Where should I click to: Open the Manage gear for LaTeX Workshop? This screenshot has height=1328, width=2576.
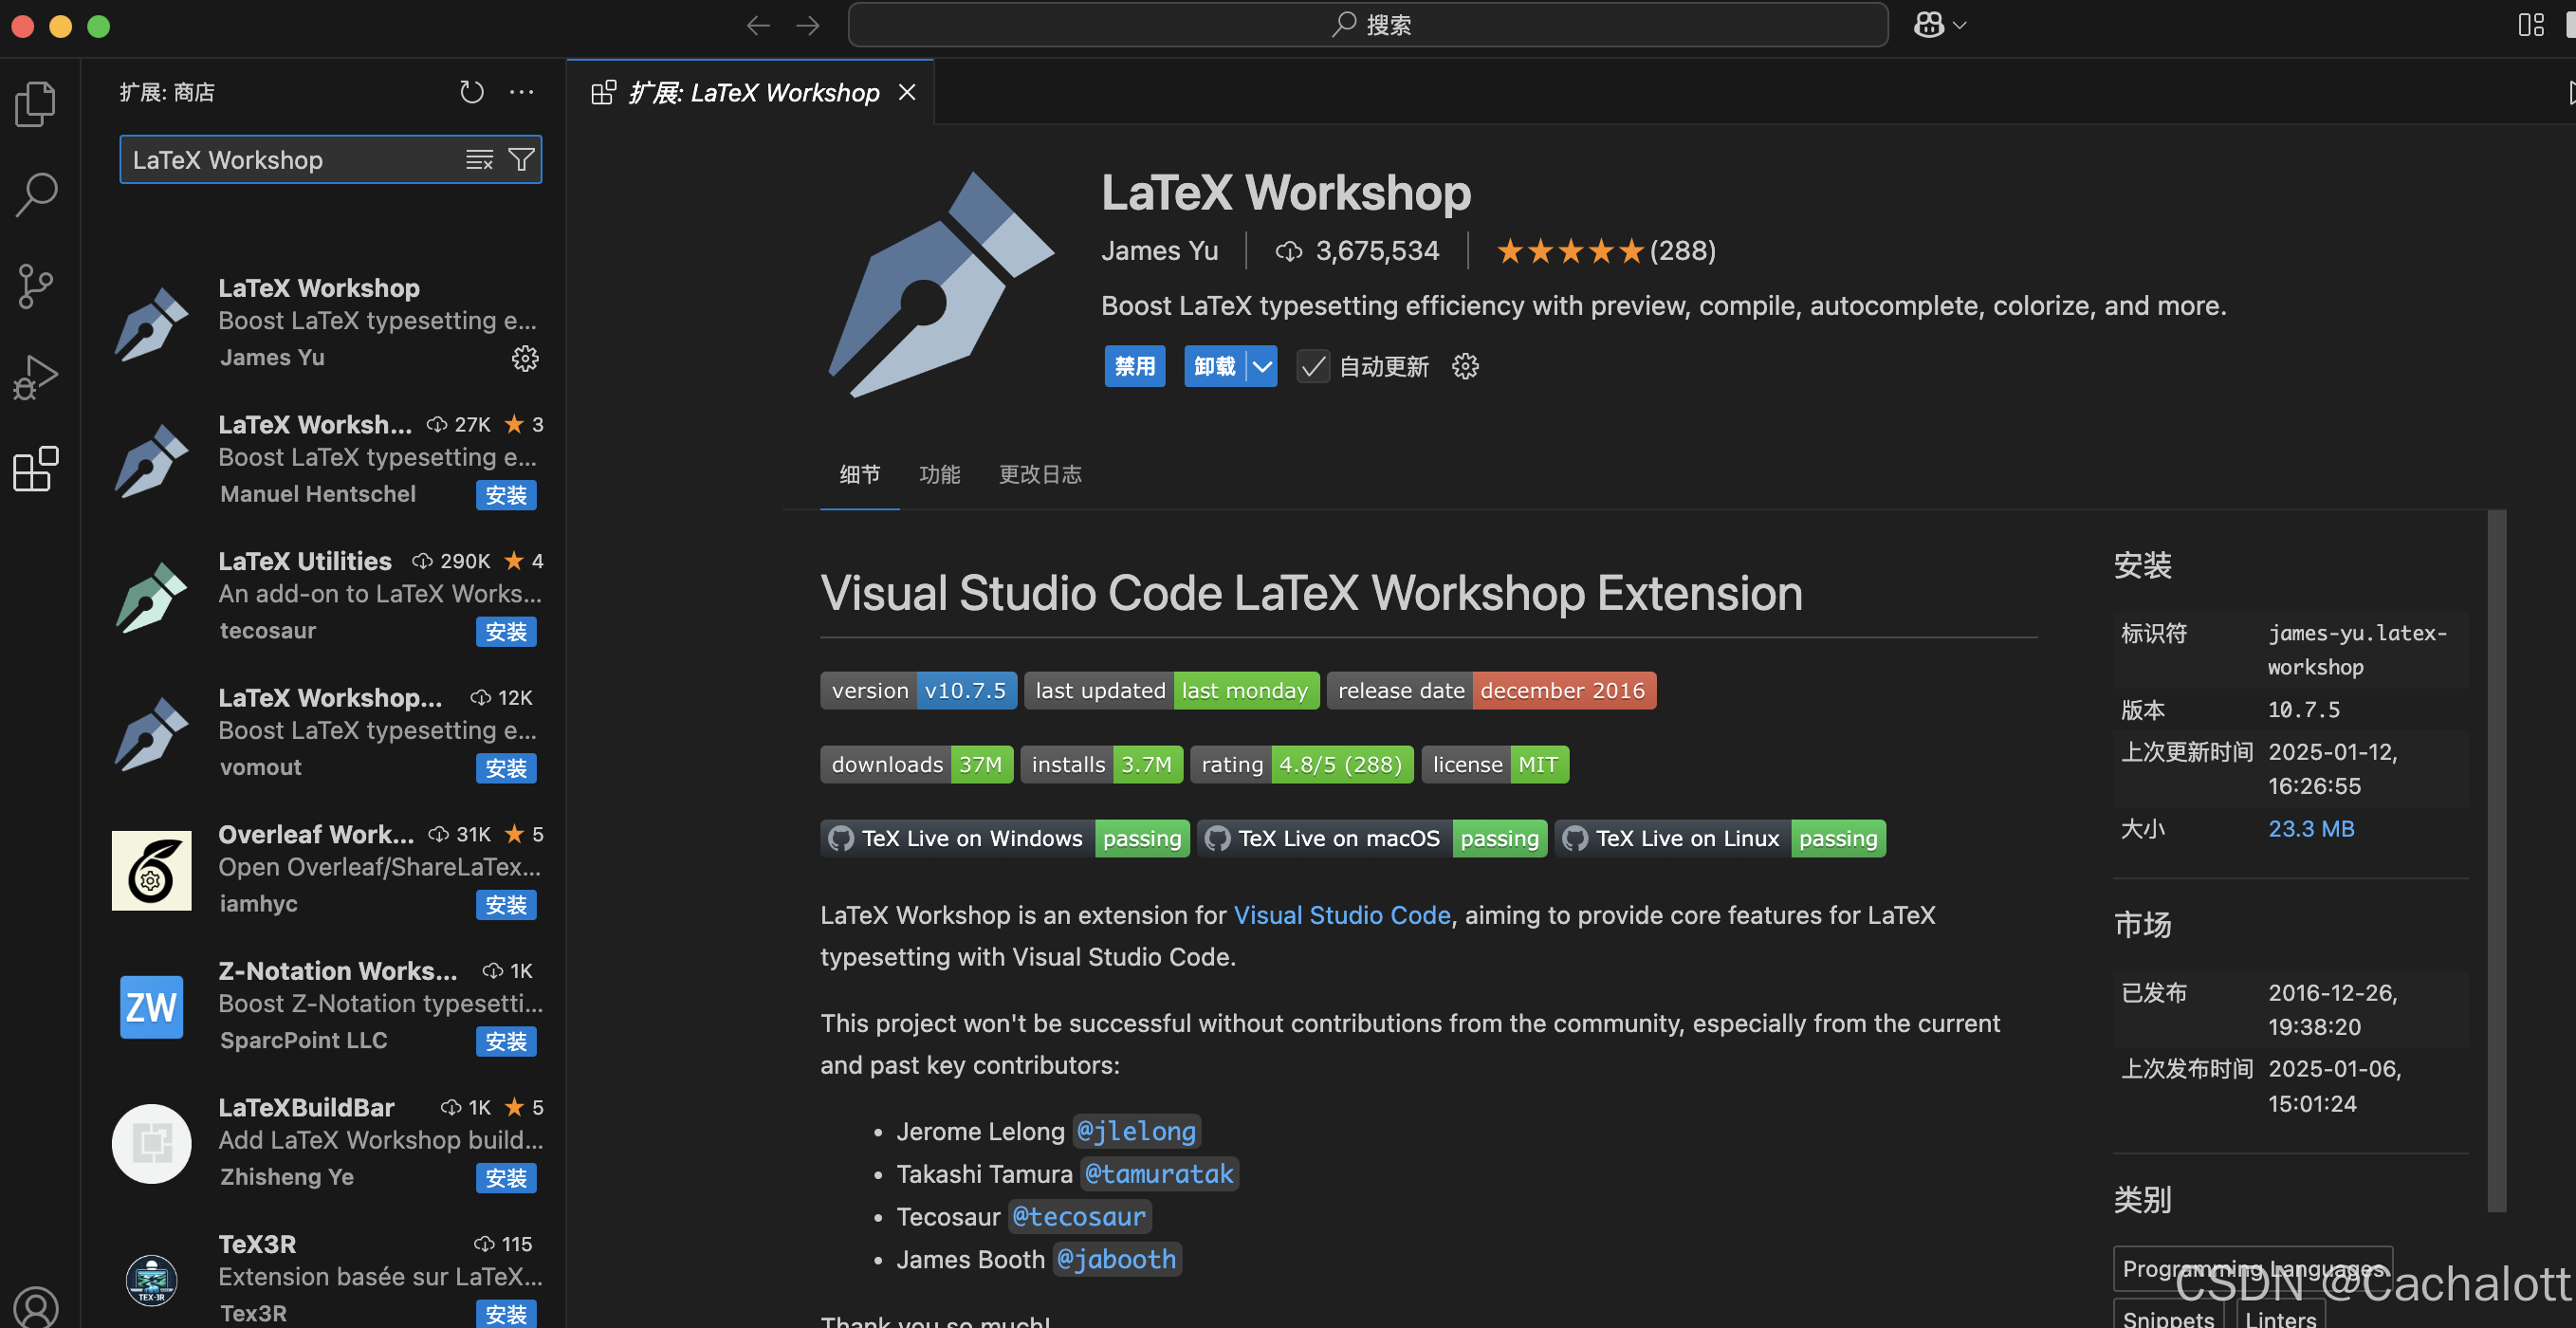(x=525, y=358)
